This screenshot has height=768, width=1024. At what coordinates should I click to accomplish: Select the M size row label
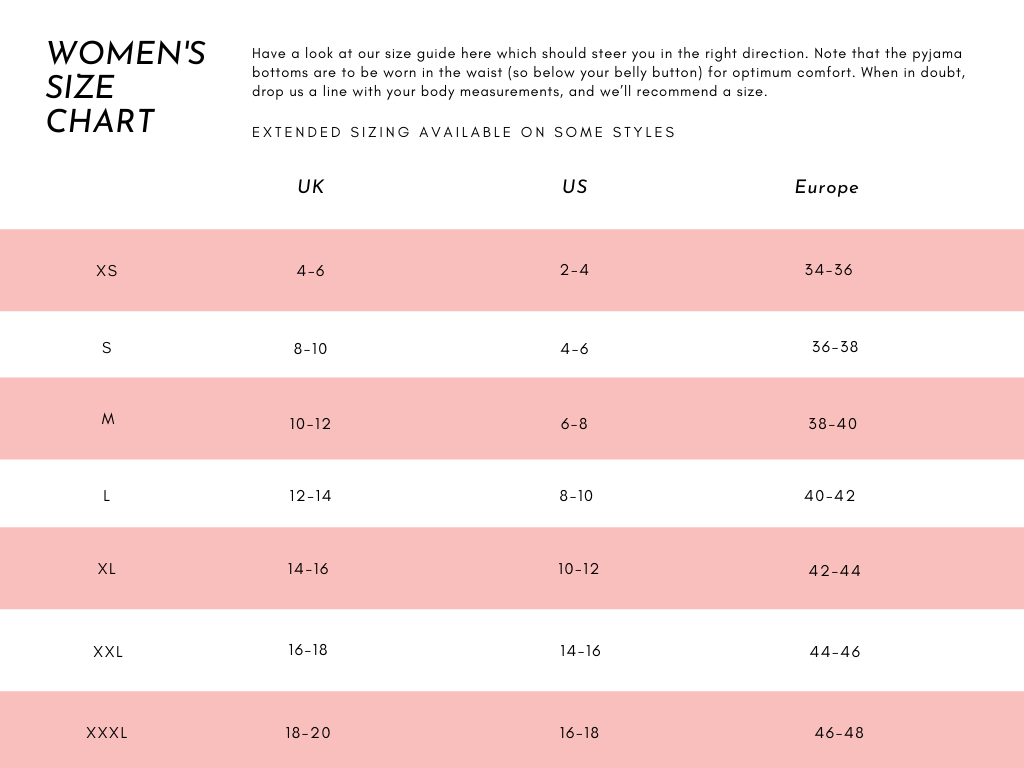pos(108,420)
